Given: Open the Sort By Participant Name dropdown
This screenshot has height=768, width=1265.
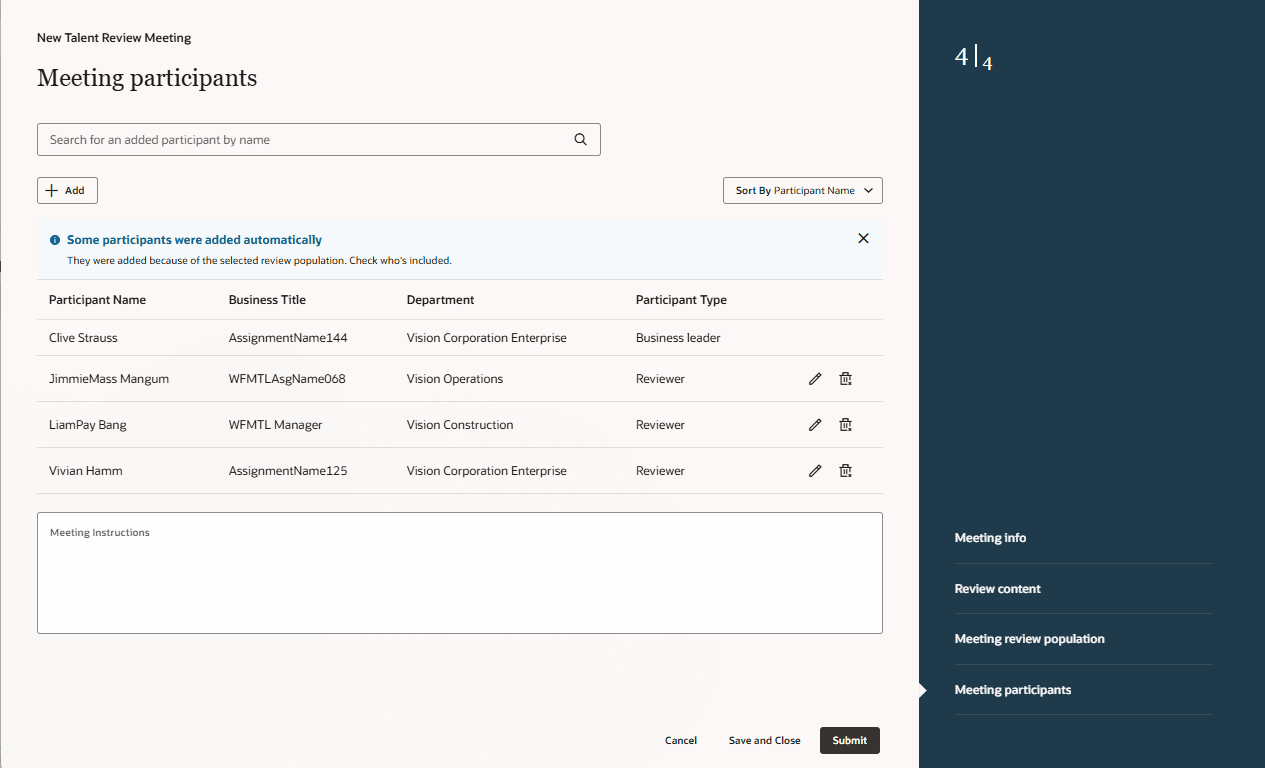Looking at the screenshot, I should click(803, 190).
